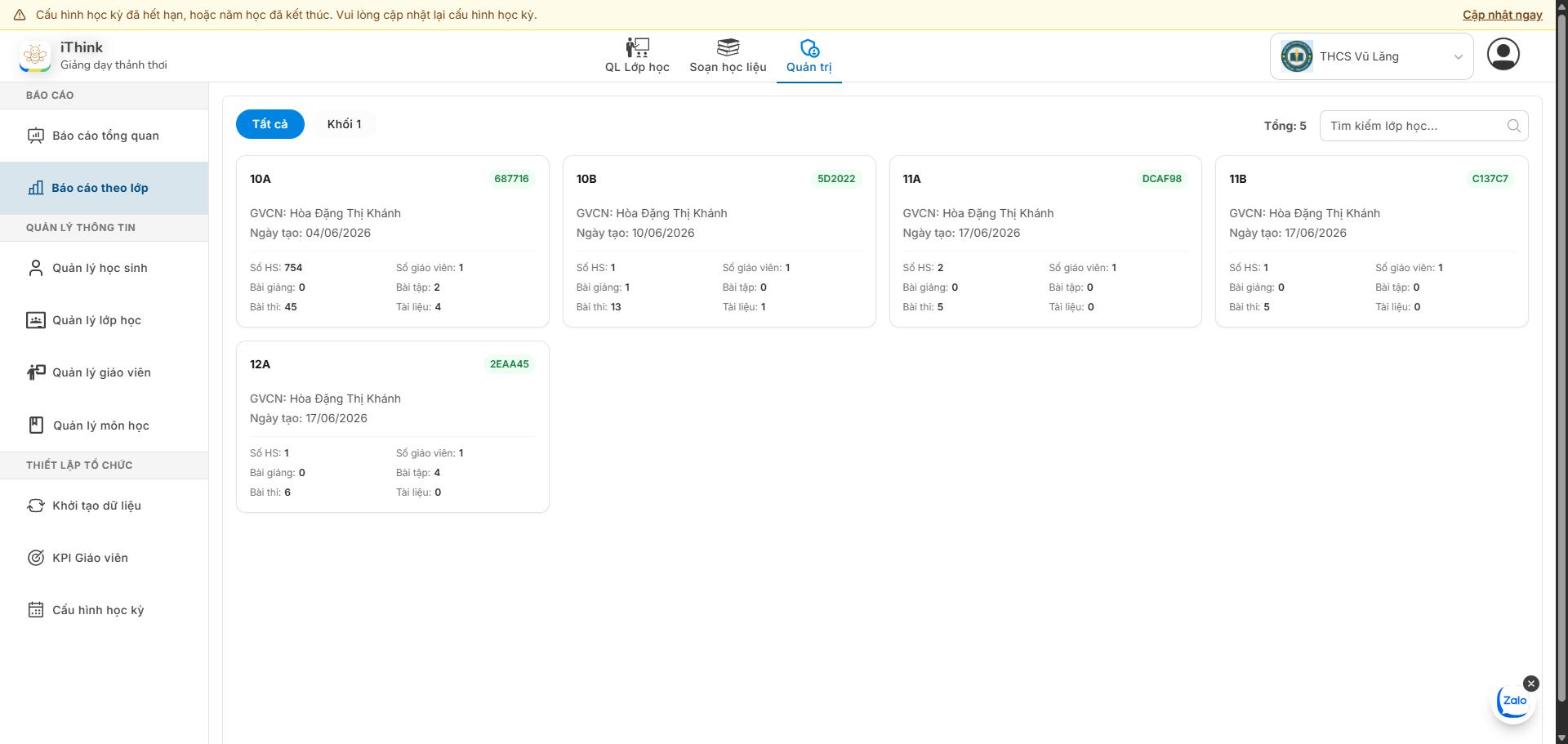Open the 11B class title

[x=1238, y=179]
